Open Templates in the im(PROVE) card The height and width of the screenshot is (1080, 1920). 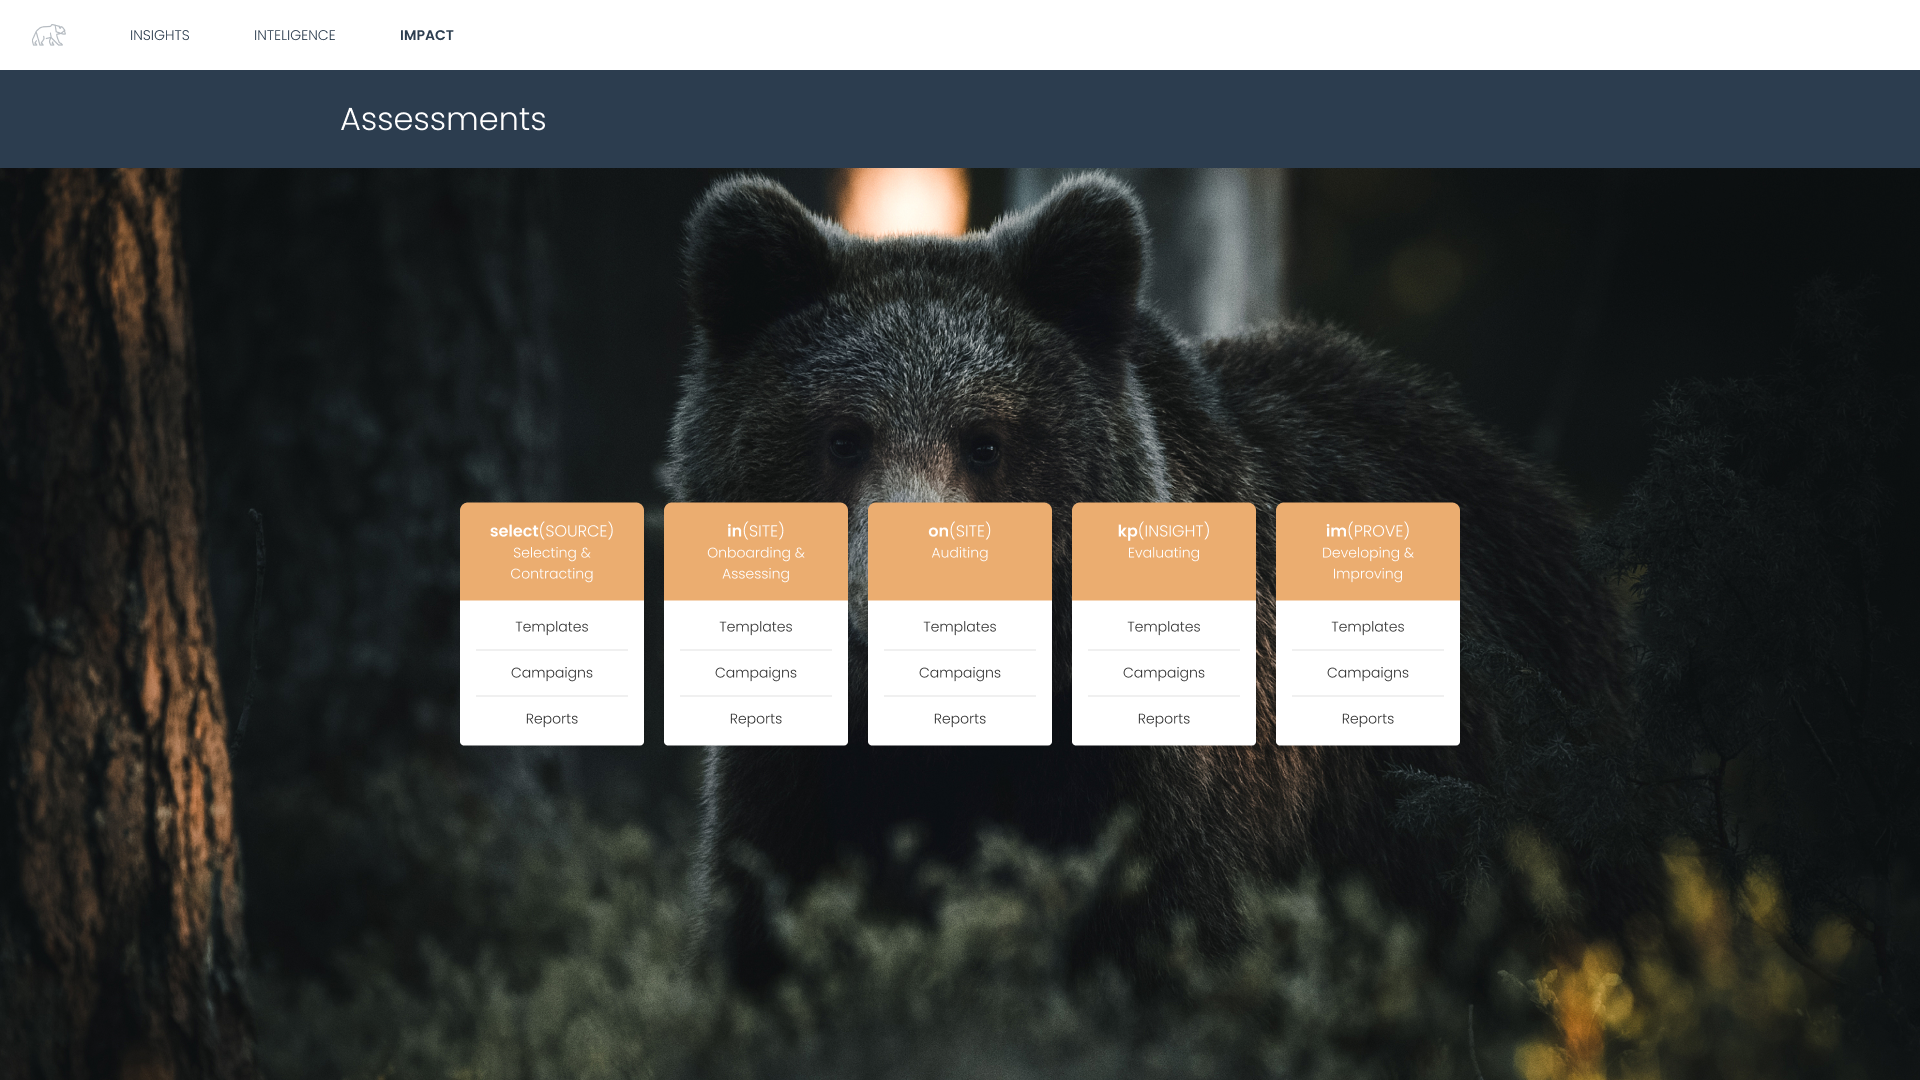pyautogui.click(x=1367, y=626)
